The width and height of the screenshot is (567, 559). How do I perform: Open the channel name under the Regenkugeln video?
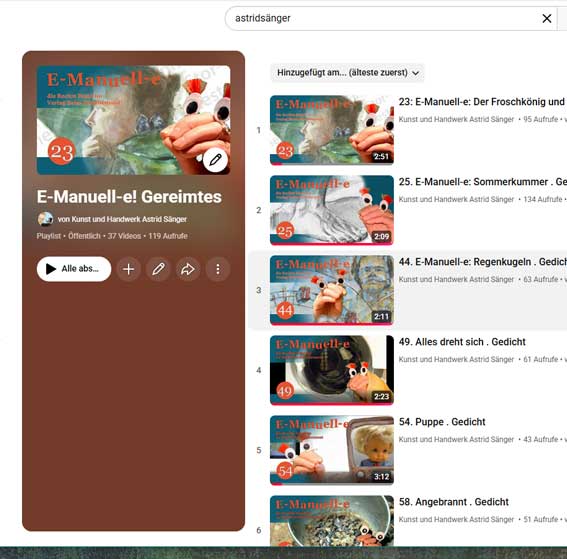tap(456, 280)
